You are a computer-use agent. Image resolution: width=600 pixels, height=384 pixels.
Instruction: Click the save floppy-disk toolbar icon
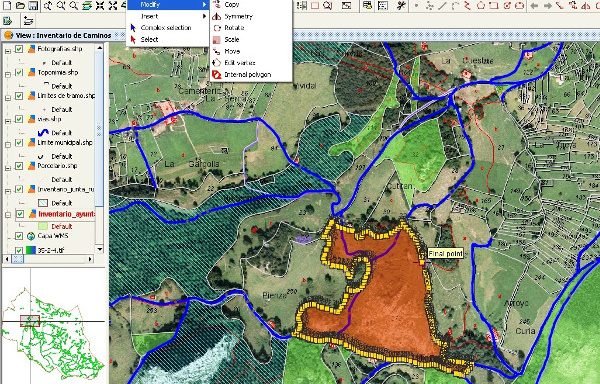click(33, 5)
